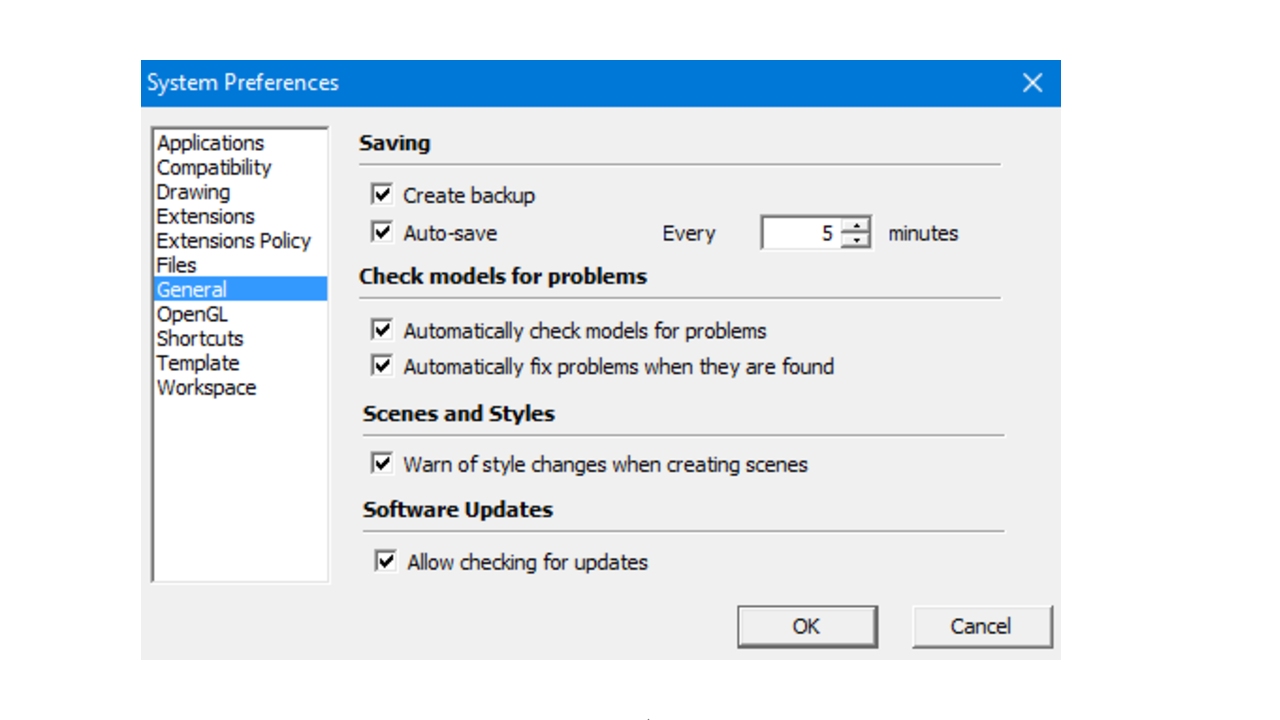Confirm settings with the OK button
This screenshot has height=720, width=1280.
[807, 626]
